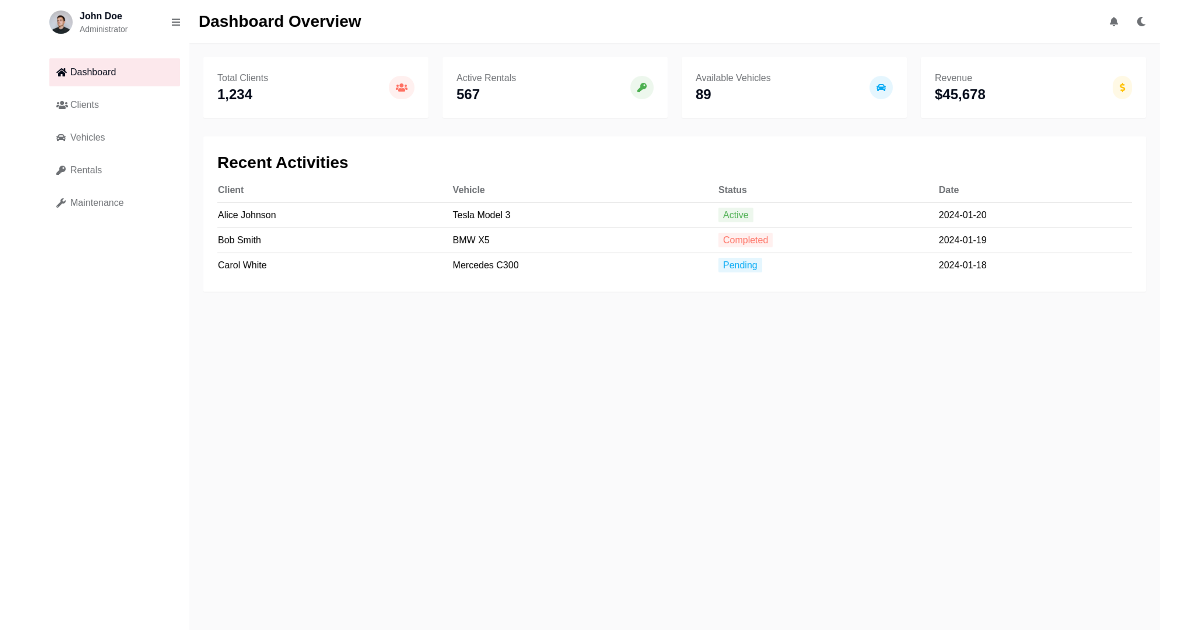The height and width of the screenshot is (630, 1200).
Task: Click the blue car icon on Available Vehicles card
Action: pos(880,87)
